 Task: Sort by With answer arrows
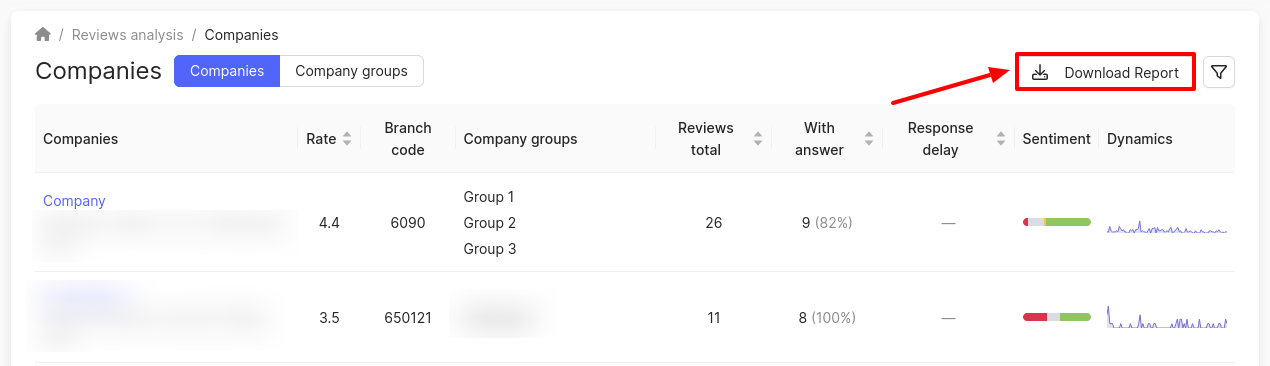pos(869,139)
